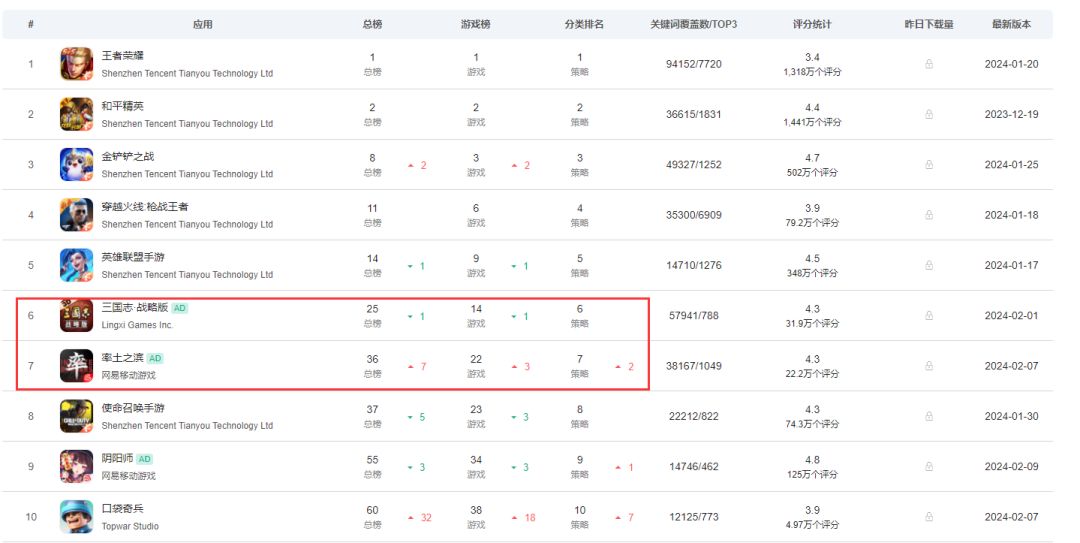Click the 昨日下载量 column header
Viewport: 1080px width, 543px height.
pyautogui.click(x=928, y=24)
